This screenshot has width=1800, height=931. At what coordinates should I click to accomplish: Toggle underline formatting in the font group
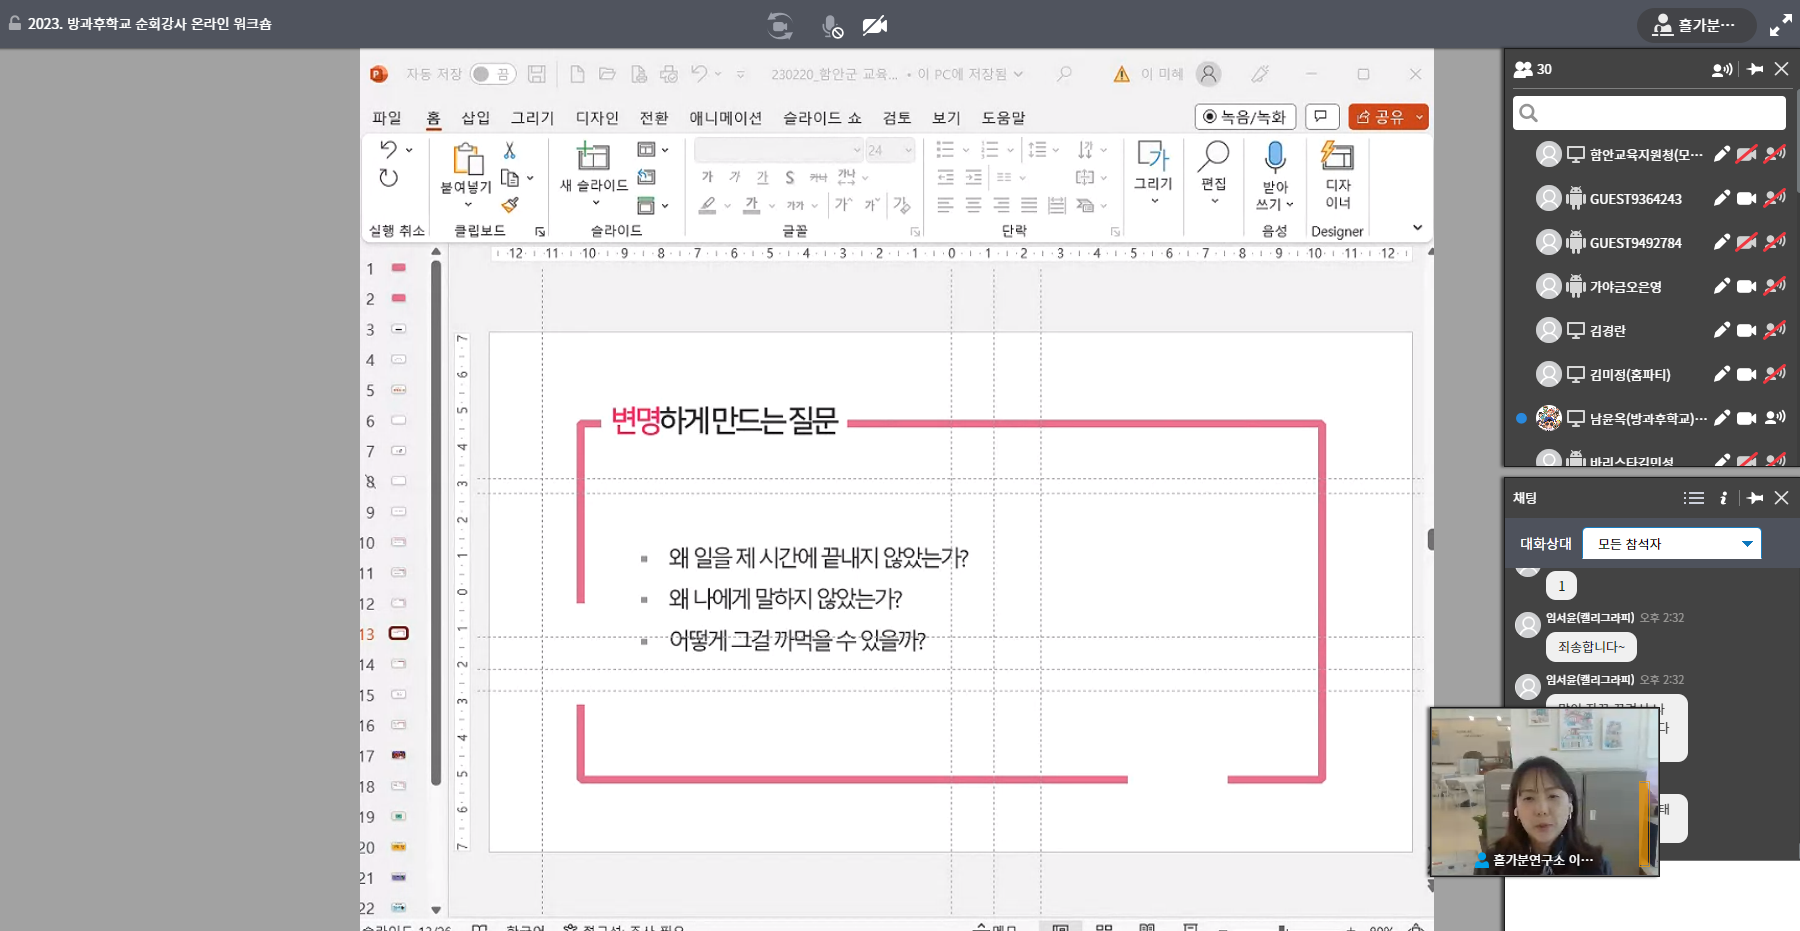click(762, 177)
